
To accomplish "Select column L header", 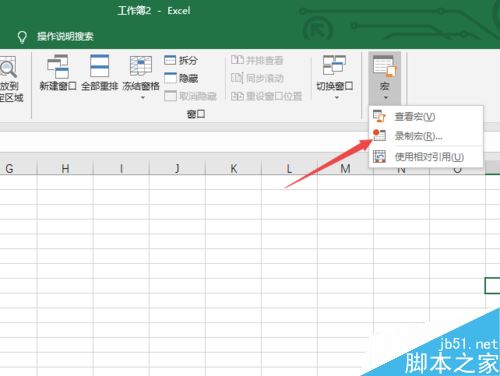I will point(289,168).
